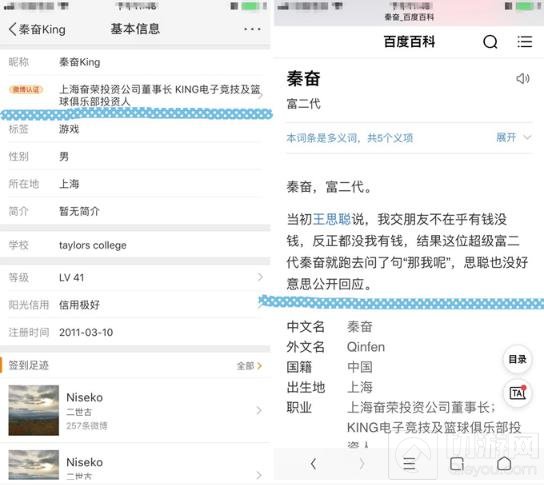The width and height of the screenshot is (544, 485).
Task: Tap the floating TA icon button
Action: [x=517, y=393]
